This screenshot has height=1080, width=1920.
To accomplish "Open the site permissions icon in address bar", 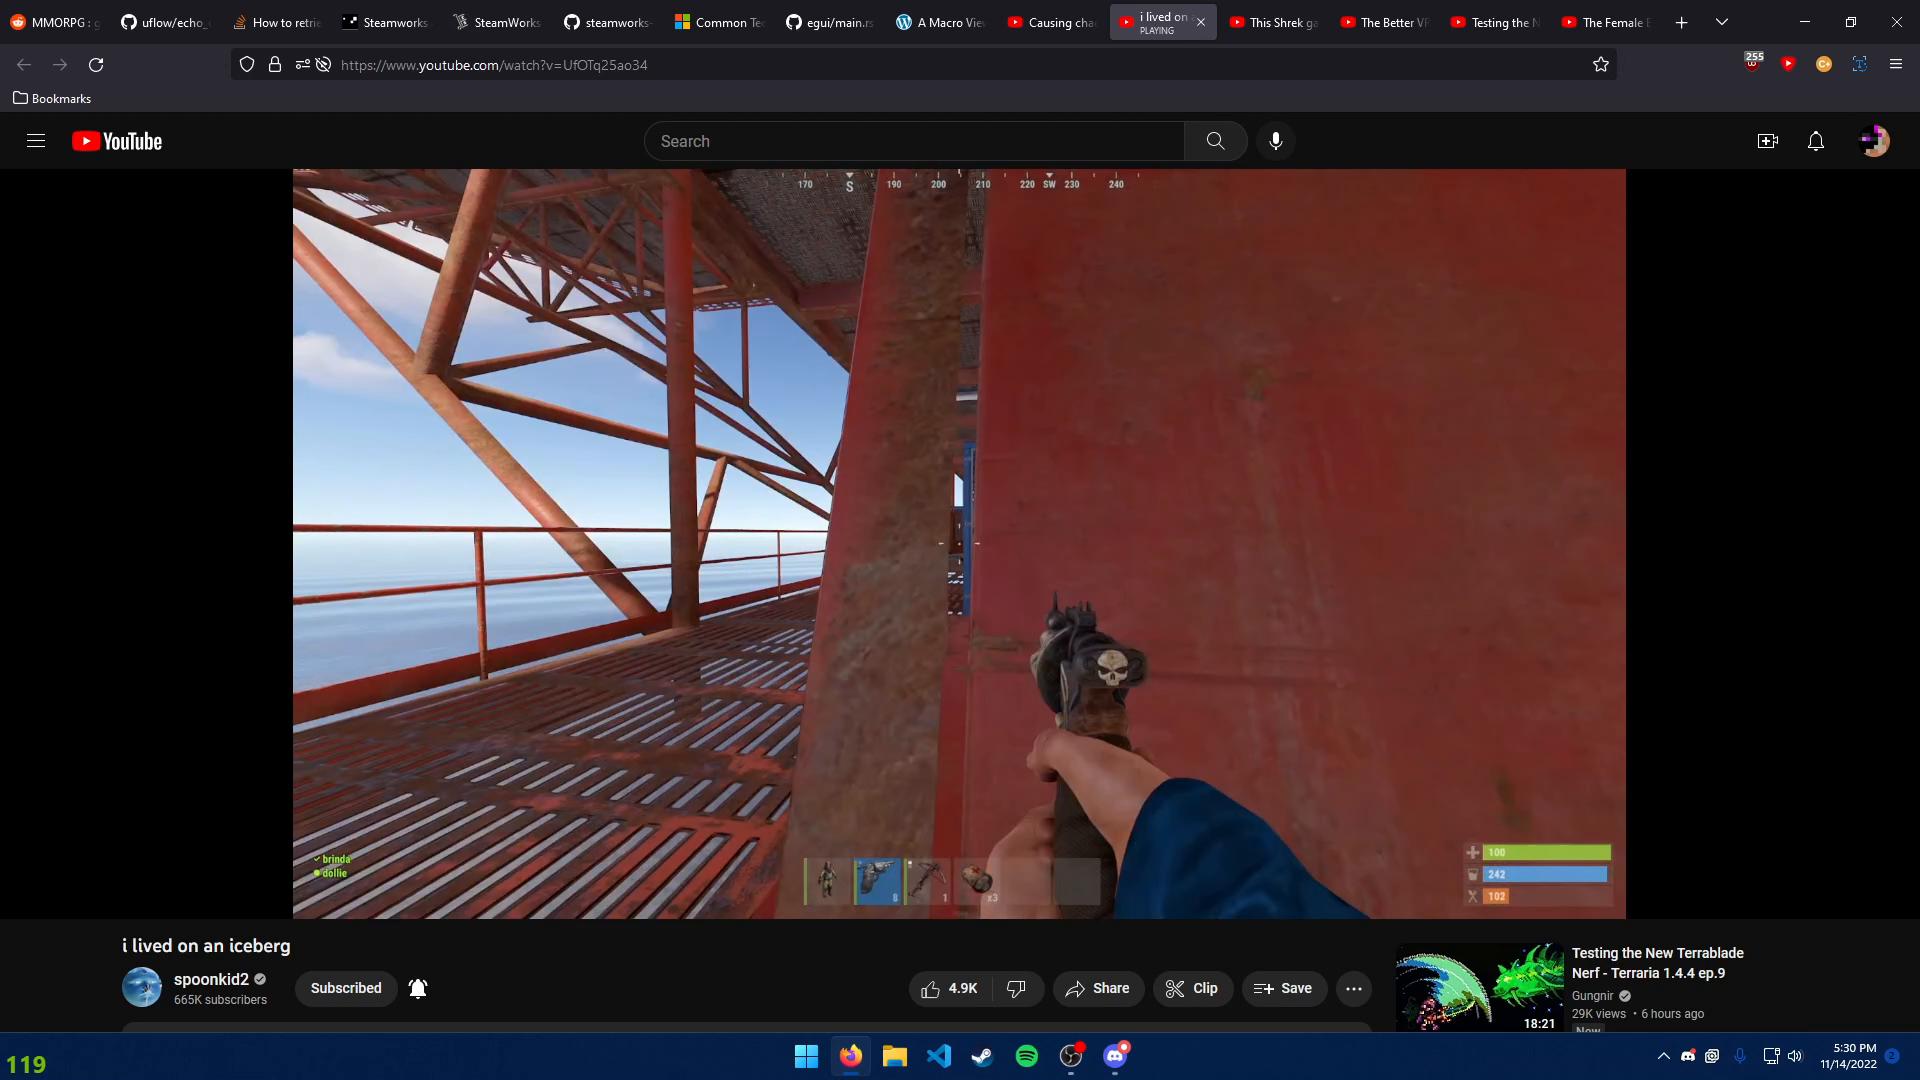I will click(x=303, y=65).
